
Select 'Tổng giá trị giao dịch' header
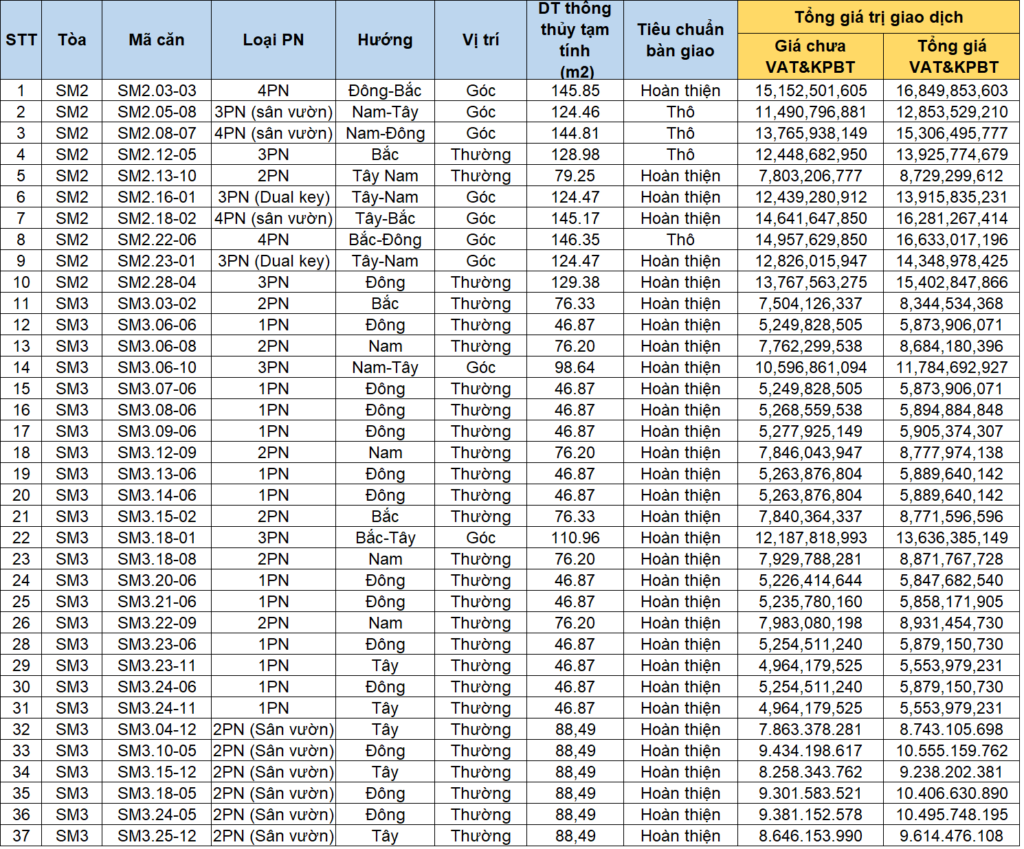click(x=878, y=18)
